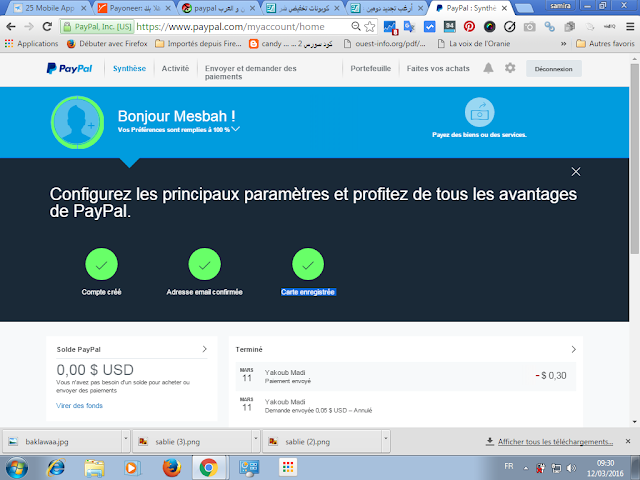The image size is (640, 480).
Task: Click the stock chart extension icon
Action: [x=390, y=27]
